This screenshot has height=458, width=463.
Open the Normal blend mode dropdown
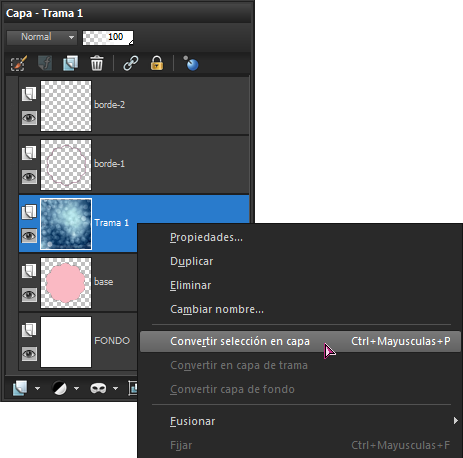(x=42, y=37)
